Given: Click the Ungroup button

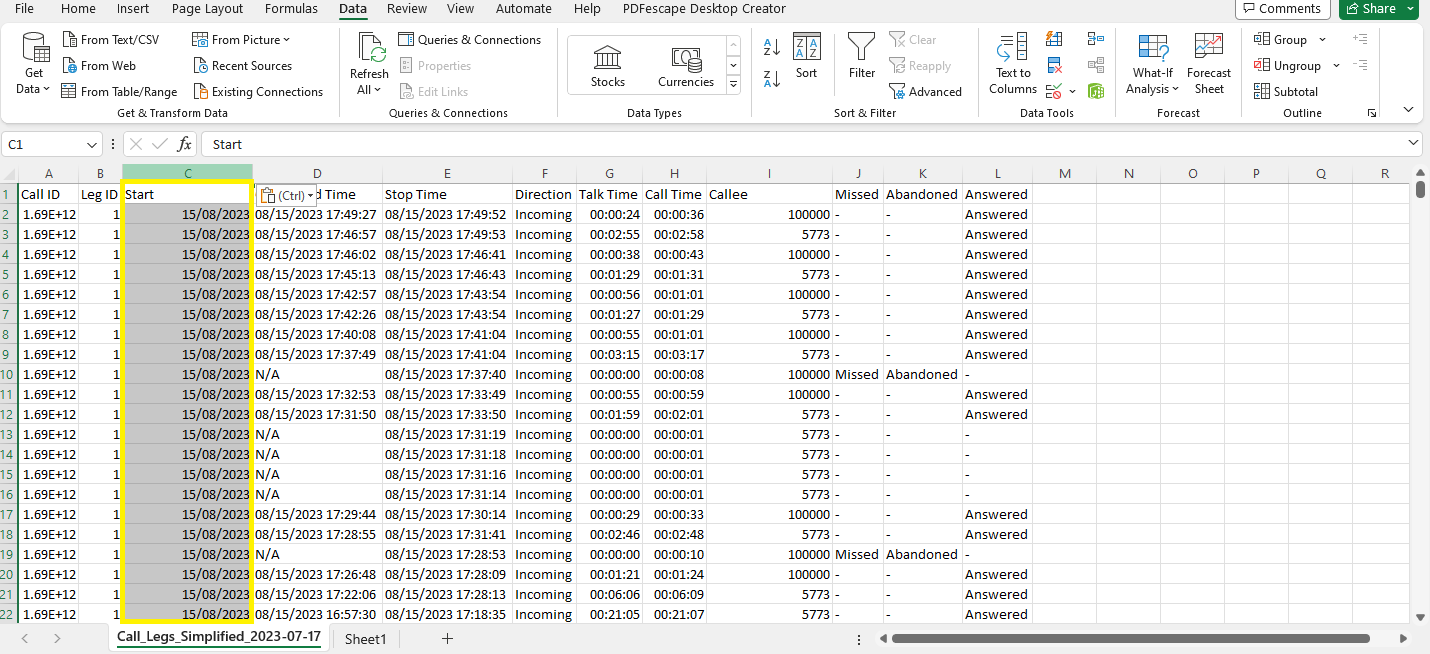Looking at the screenshot, I should [x=1288, y=66].
